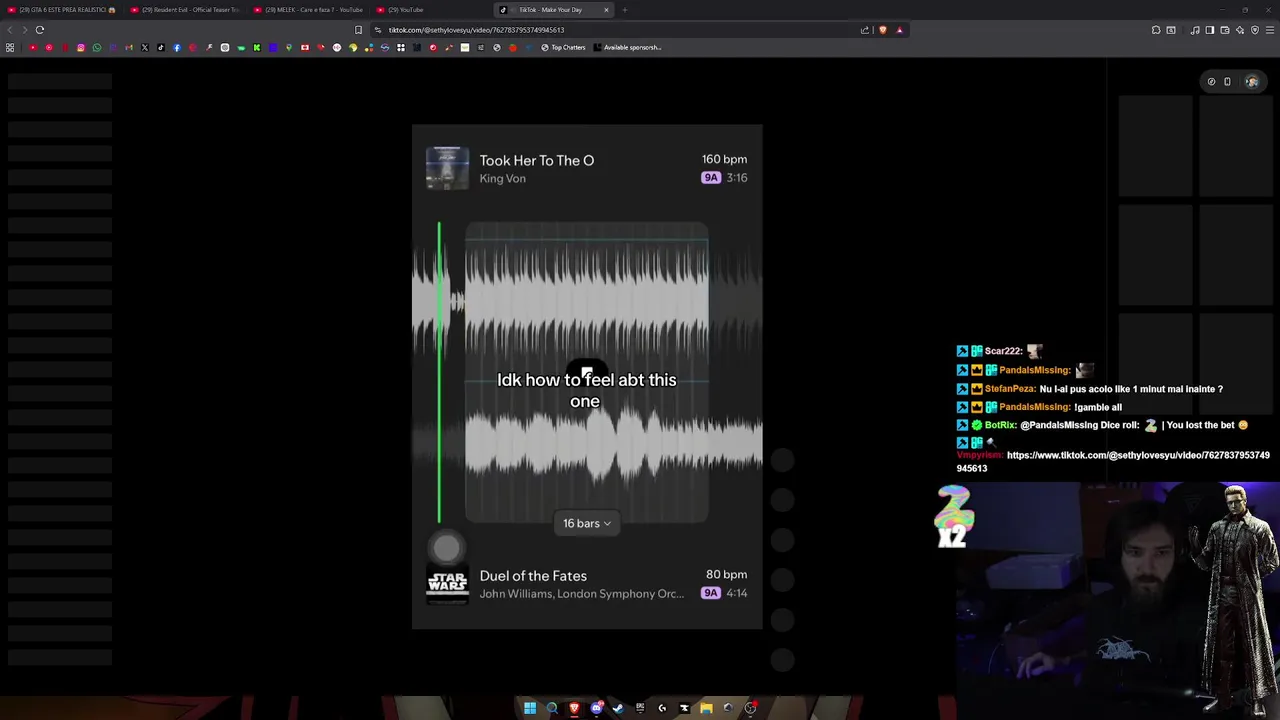1280x720 pixels.
Task: Open the Kick bookmark icon
Action: (x=257, y=47)
